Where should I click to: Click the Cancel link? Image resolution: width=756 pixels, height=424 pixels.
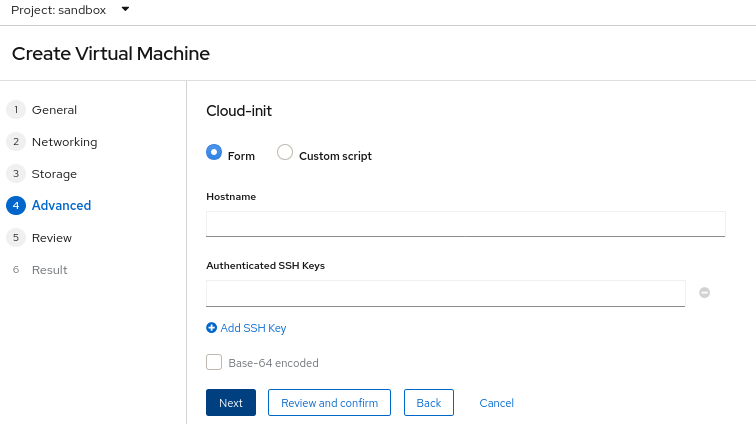pos(497,403)
